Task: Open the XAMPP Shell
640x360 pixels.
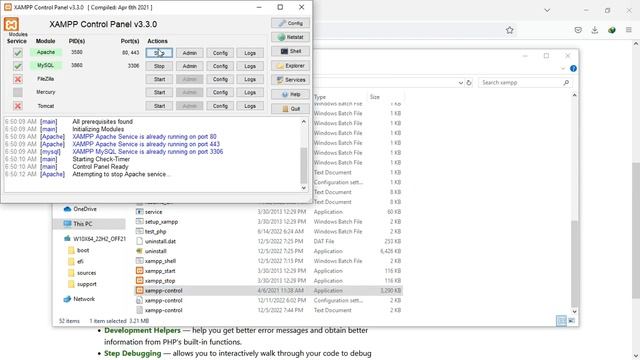Action: point(290,51)
